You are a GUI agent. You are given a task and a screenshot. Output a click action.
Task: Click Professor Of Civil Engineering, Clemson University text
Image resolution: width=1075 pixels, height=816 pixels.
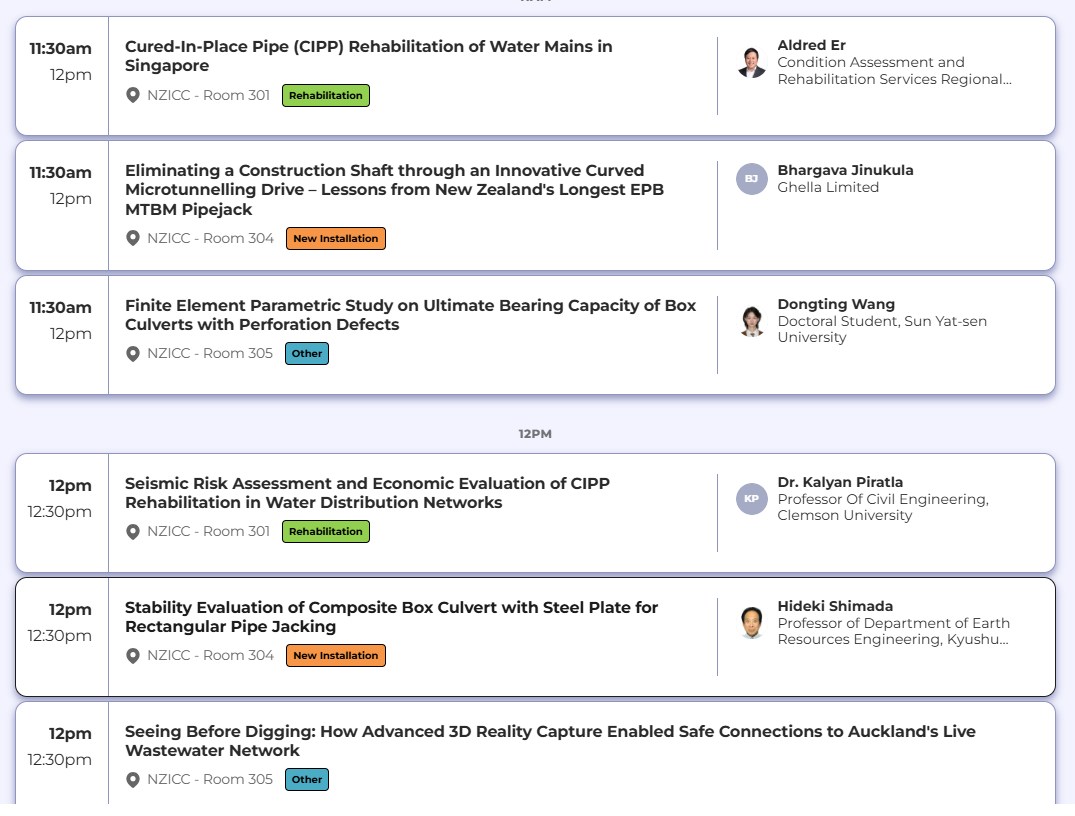(x=883, y=507)
